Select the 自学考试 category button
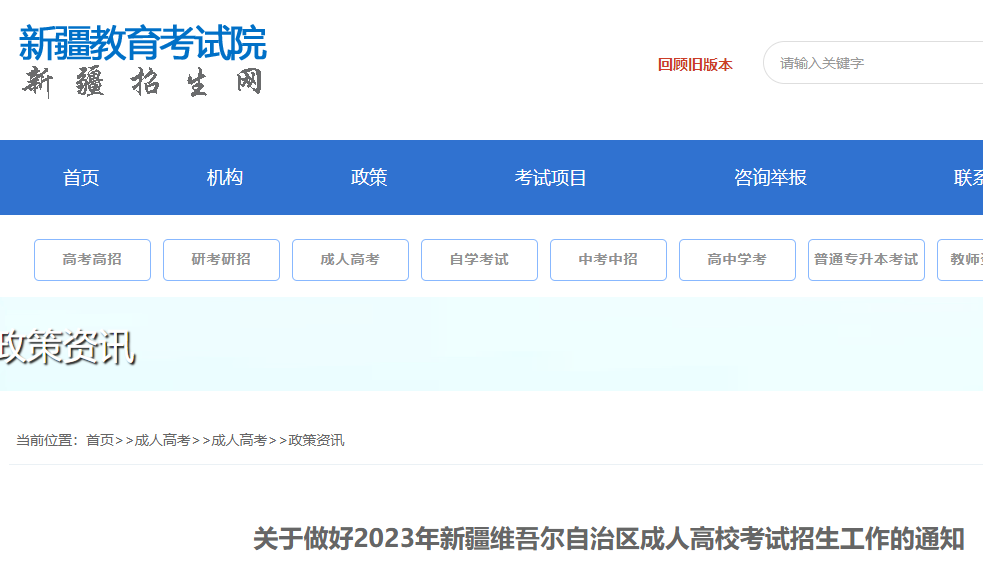This screenshot has width=983, height=565. coord(480,260)
